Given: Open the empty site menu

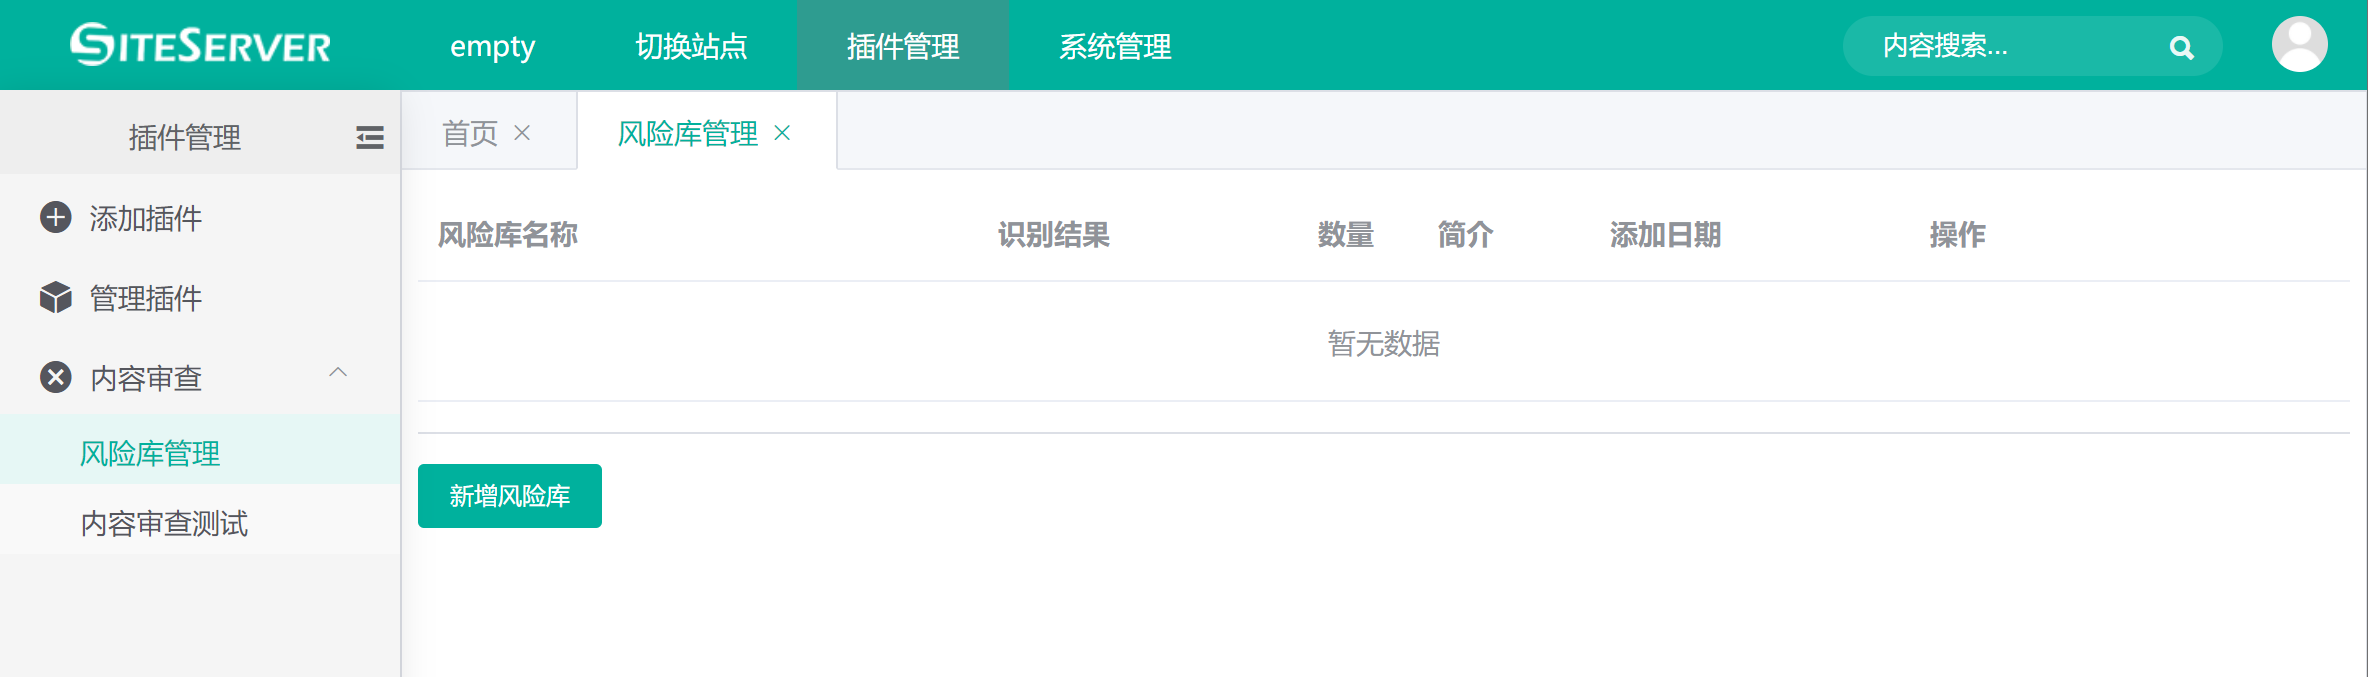Looking at the screenshot, I should [492, 46].
